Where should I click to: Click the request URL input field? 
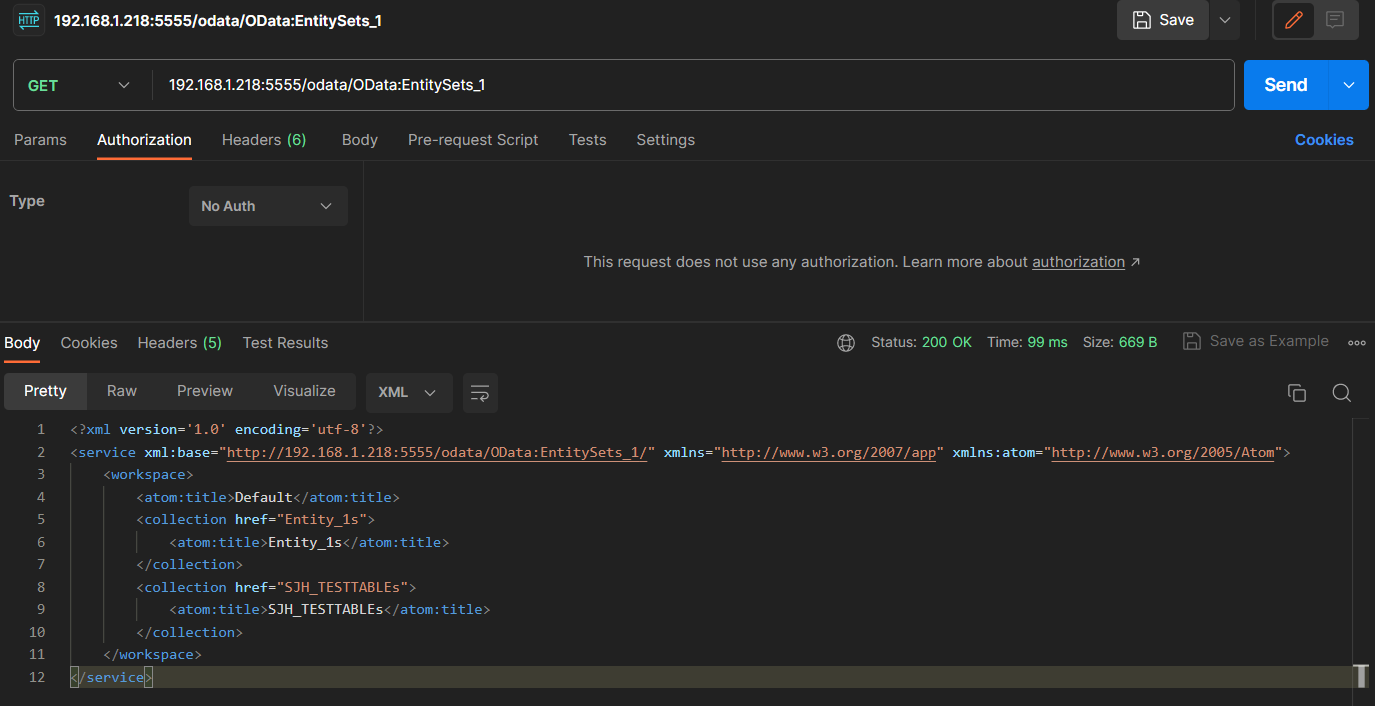(x=690, y=85)
